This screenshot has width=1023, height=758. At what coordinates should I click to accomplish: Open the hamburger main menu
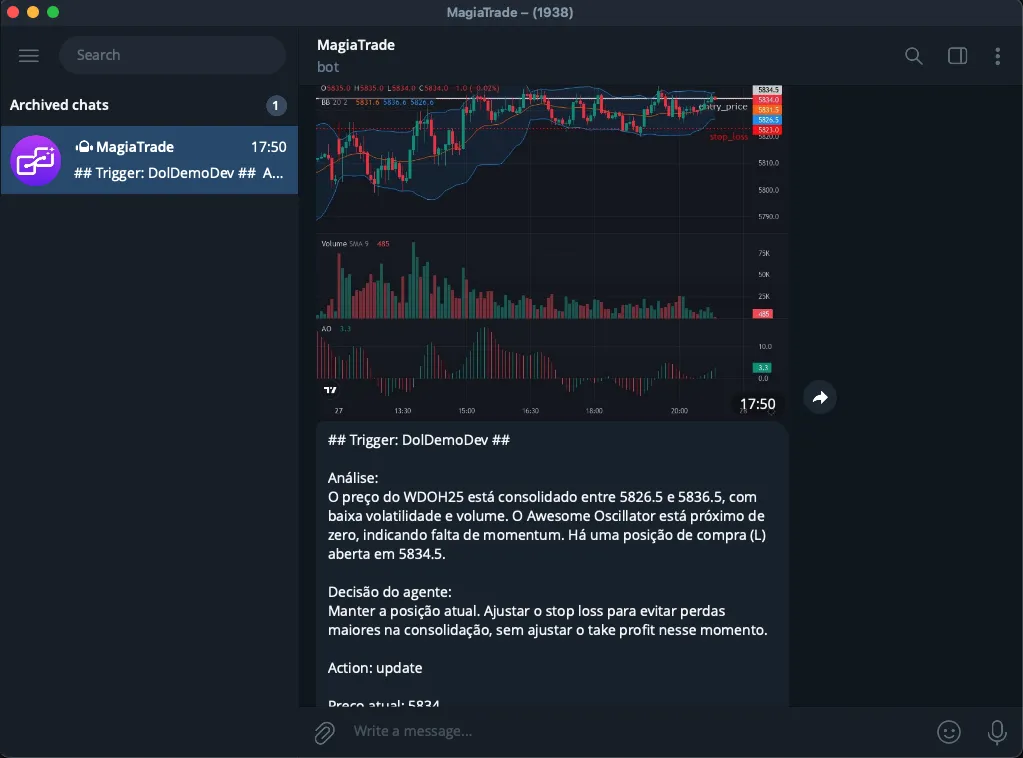29,55
